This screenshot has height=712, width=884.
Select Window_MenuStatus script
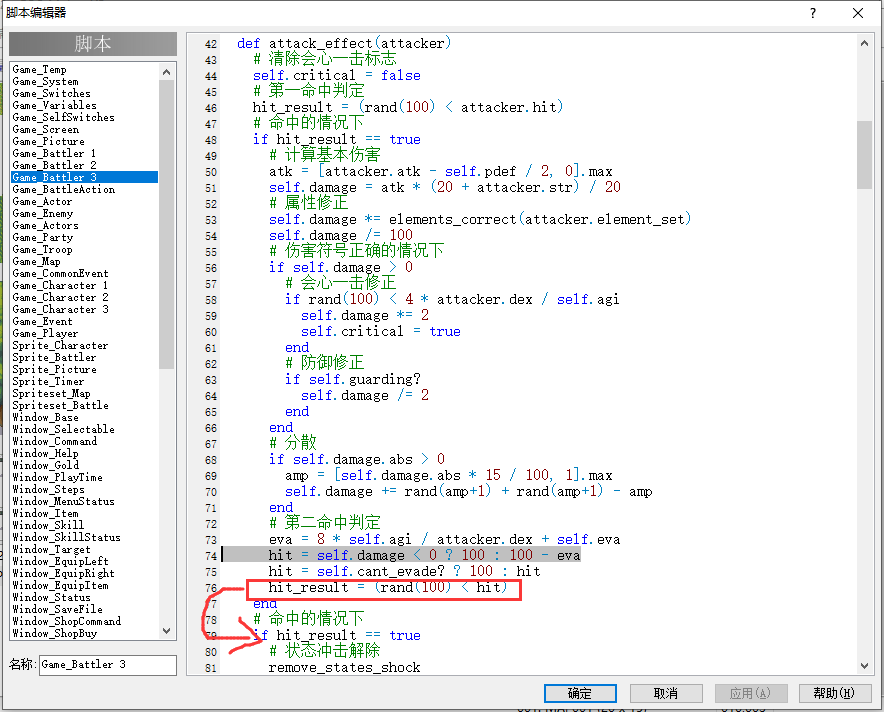pos(63,501)
